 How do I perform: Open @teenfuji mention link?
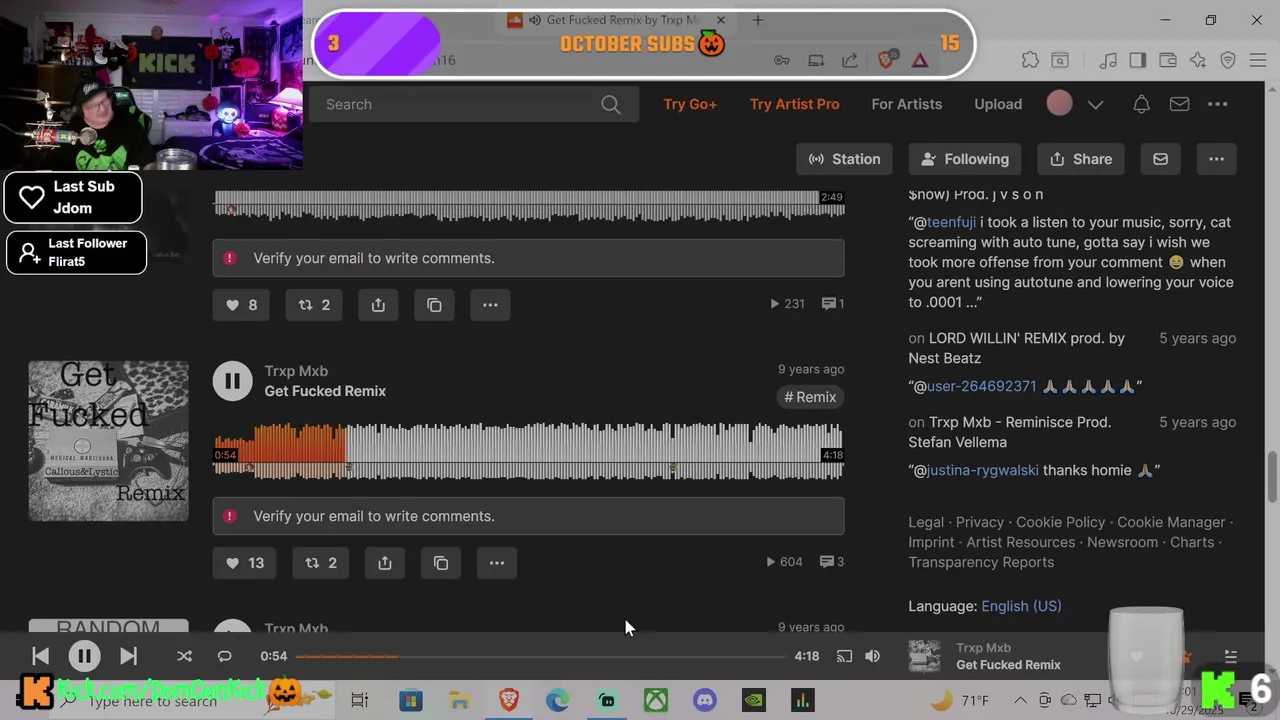click(950, 222)
